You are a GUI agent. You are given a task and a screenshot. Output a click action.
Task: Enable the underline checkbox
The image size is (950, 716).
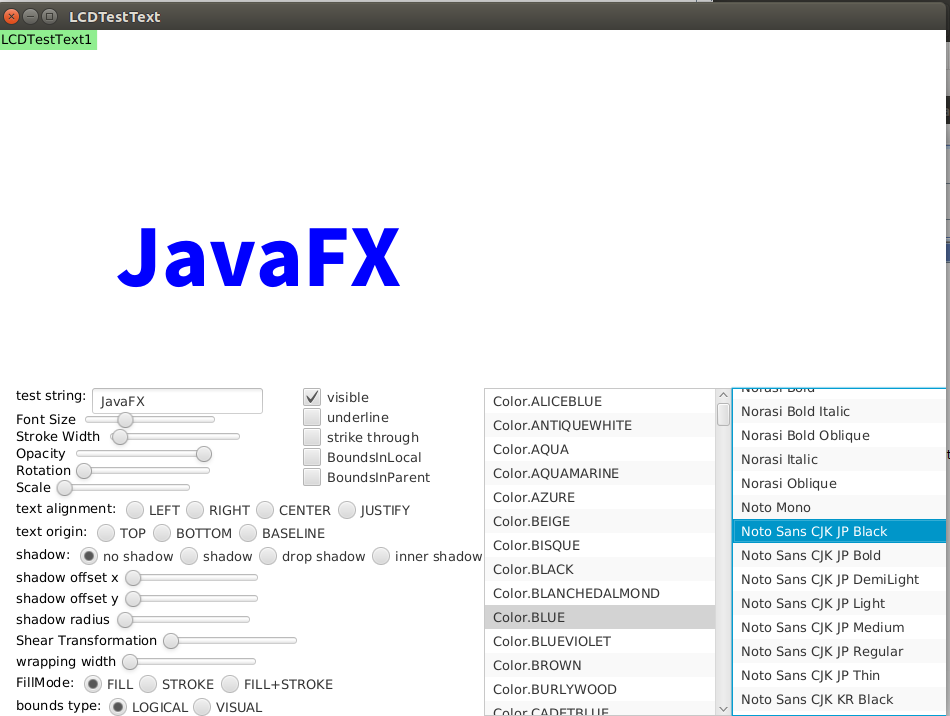[x=312, y=417]
